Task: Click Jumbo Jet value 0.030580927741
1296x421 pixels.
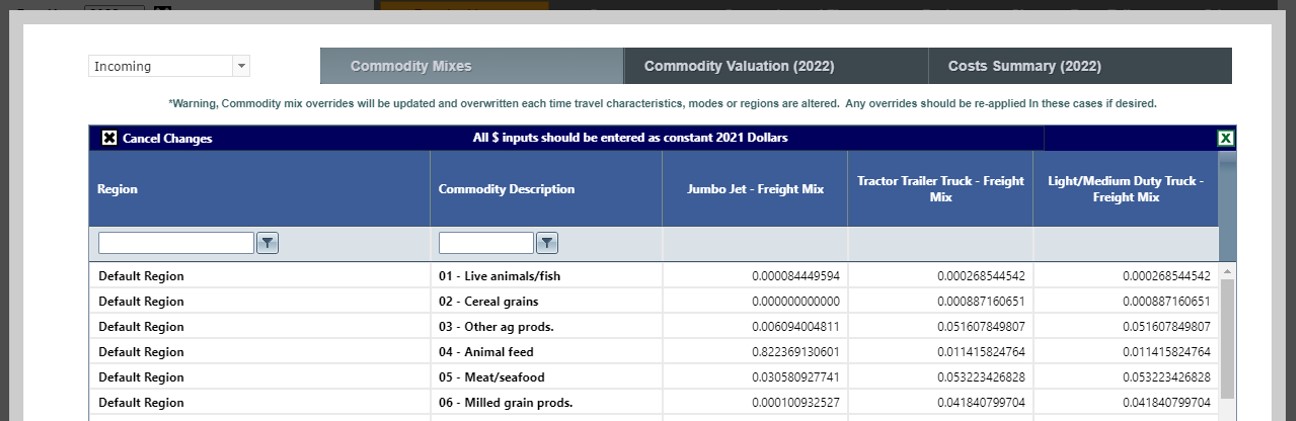Action: coord(796,377)
